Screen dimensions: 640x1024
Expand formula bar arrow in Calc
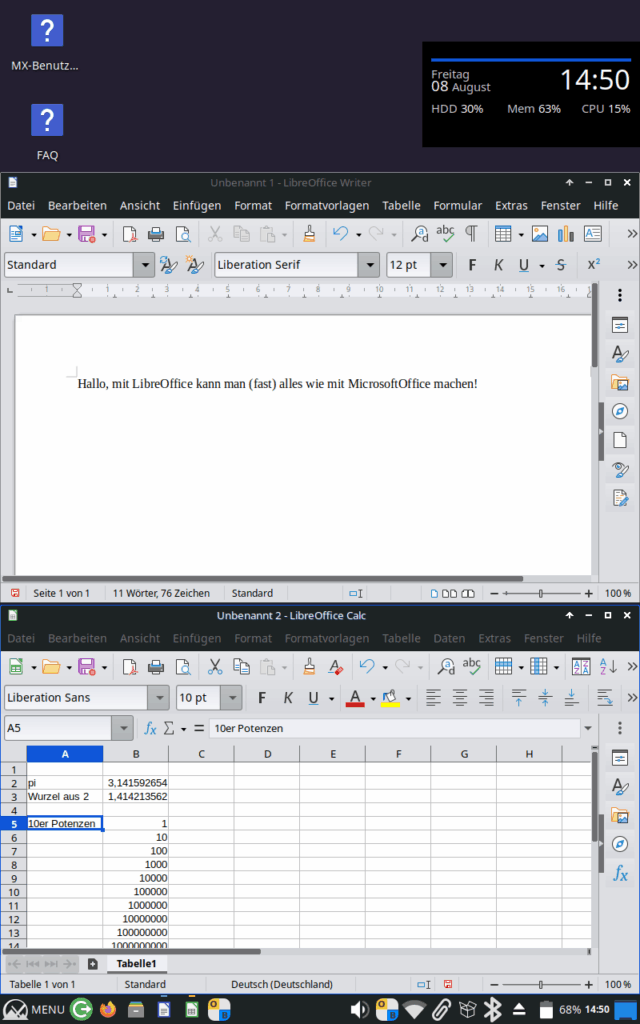click(x=588, y=728)
